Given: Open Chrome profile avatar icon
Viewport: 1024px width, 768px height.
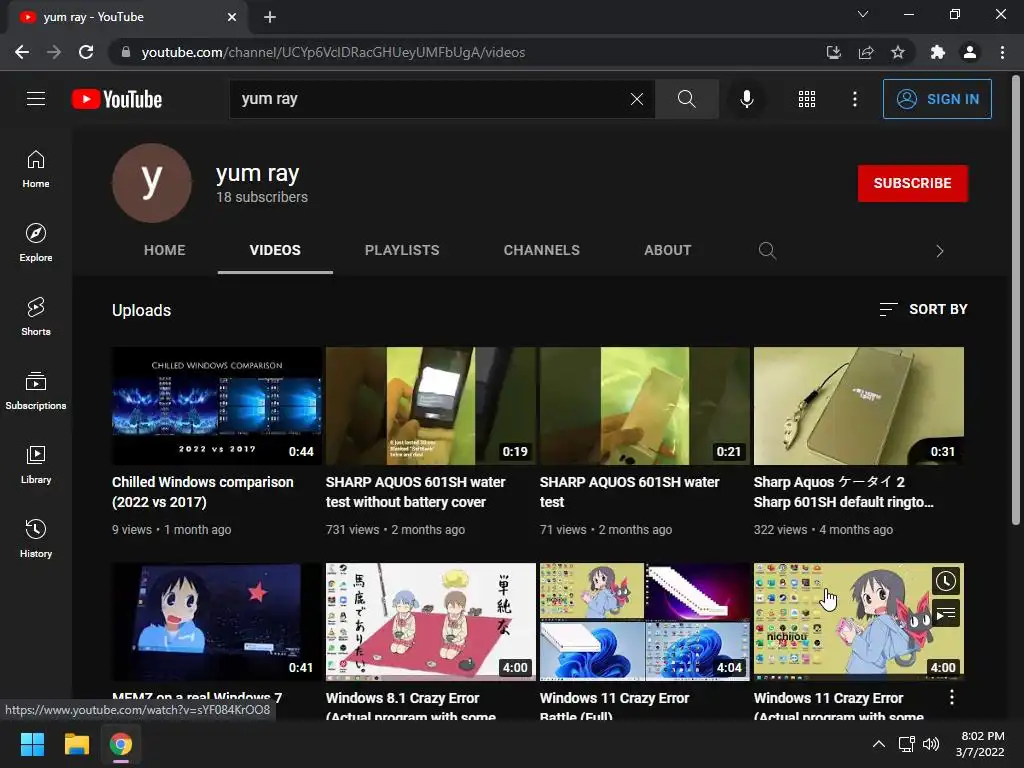Looking at the screenshot, I should click(x=970, y=52).
